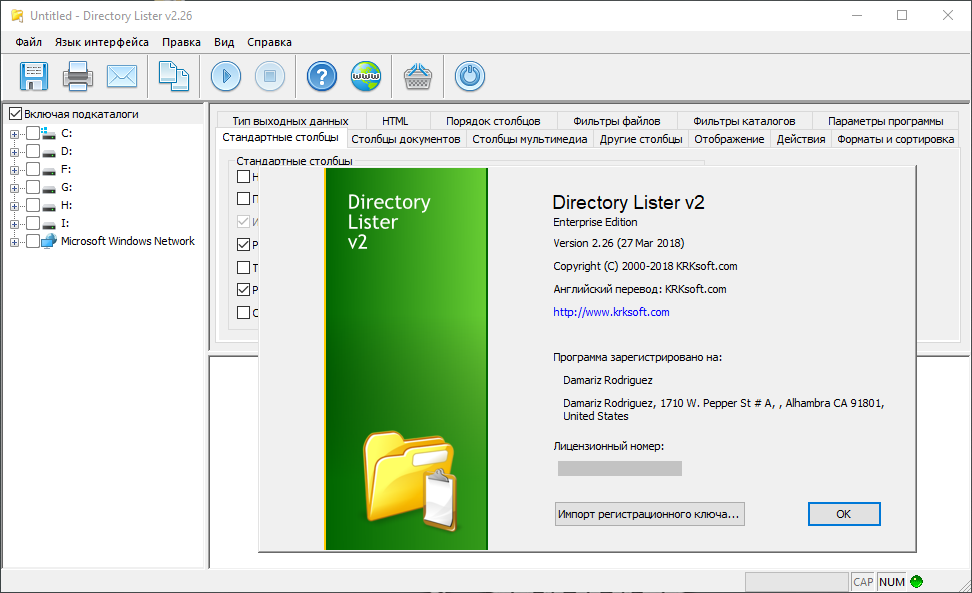The height and width of the screenshot is (593, 972).
Task: Check the box for drive G:
Action: (x=33, y=187)
